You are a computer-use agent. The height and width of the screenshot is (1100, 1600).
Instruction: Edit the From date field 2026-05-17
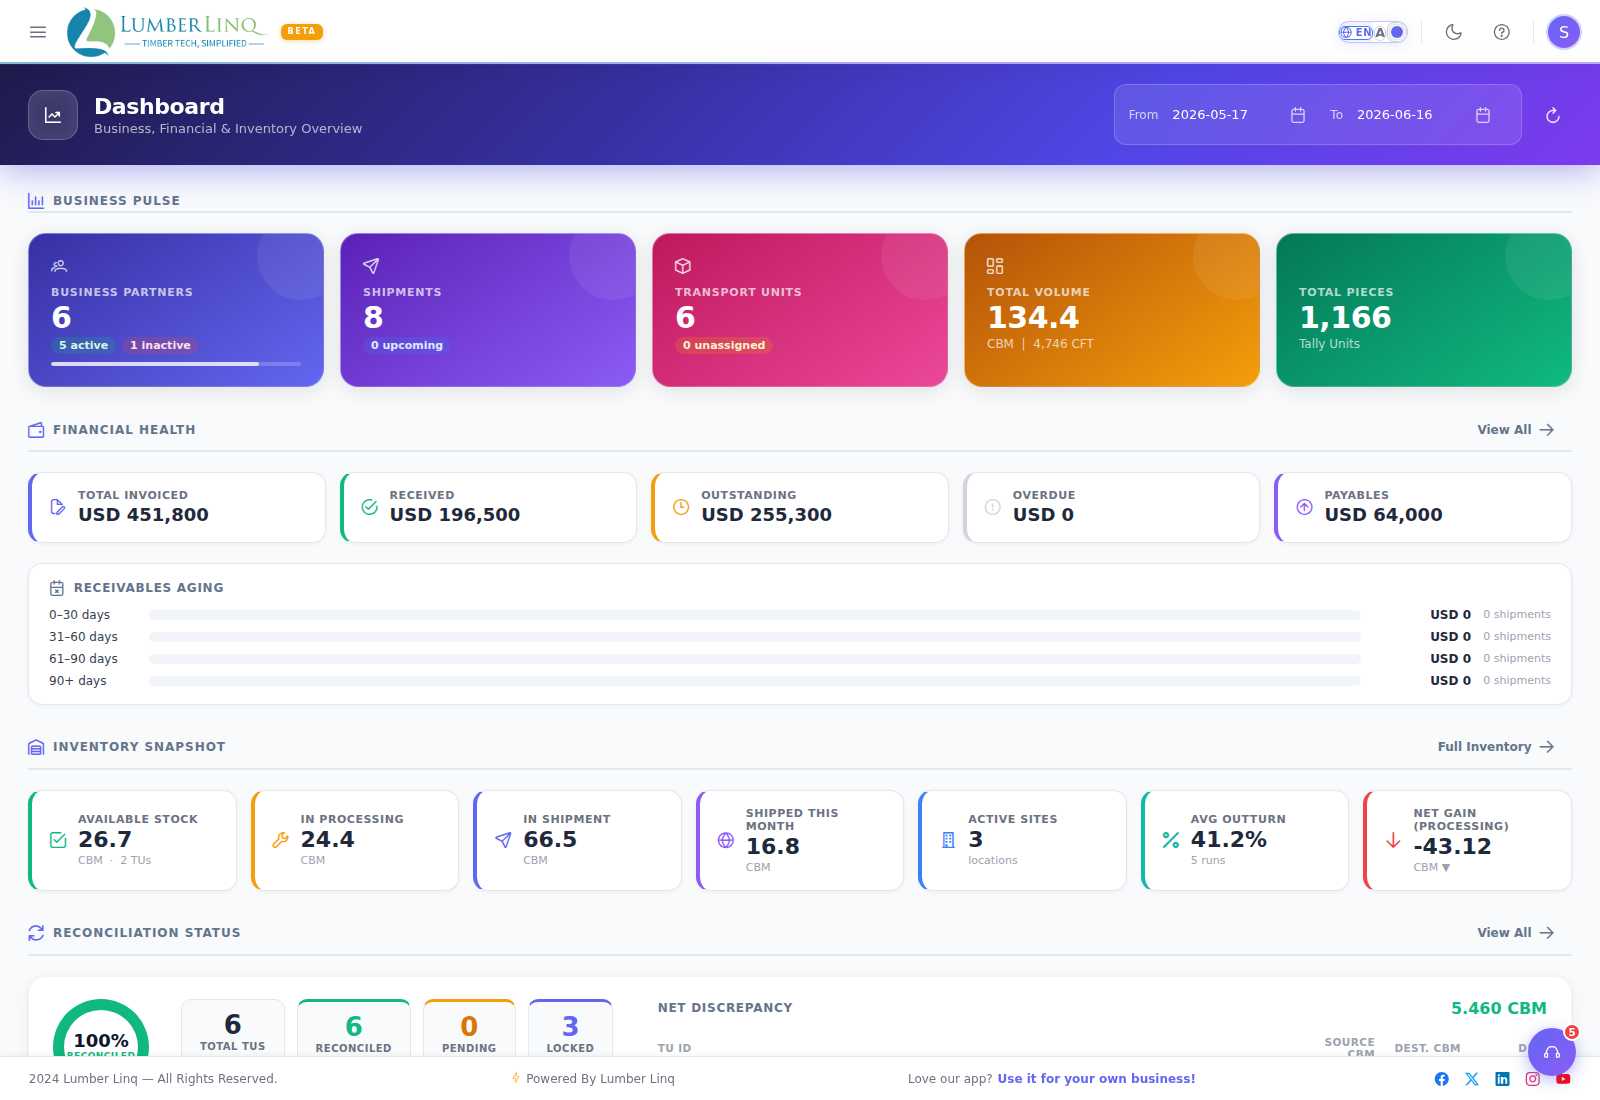click(1210, 115)
